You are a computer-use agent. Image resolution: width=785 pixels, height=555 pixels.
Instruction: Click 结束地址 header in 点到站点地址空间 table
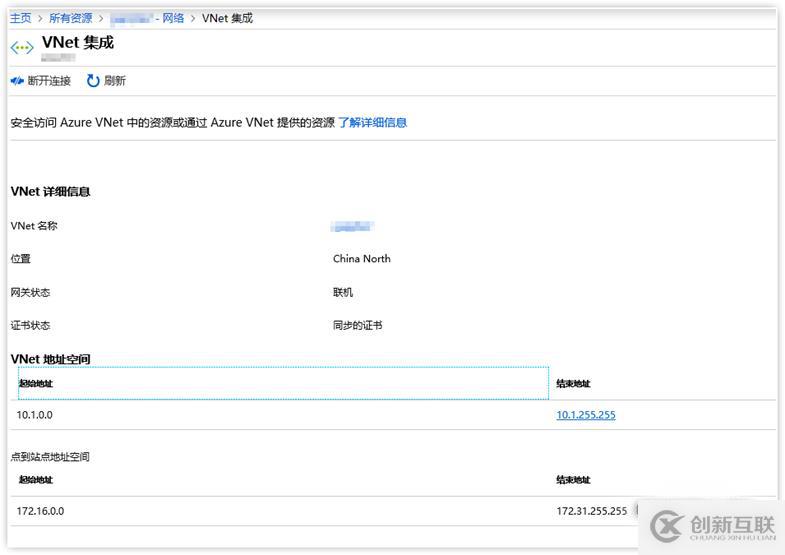click(573, 480)
